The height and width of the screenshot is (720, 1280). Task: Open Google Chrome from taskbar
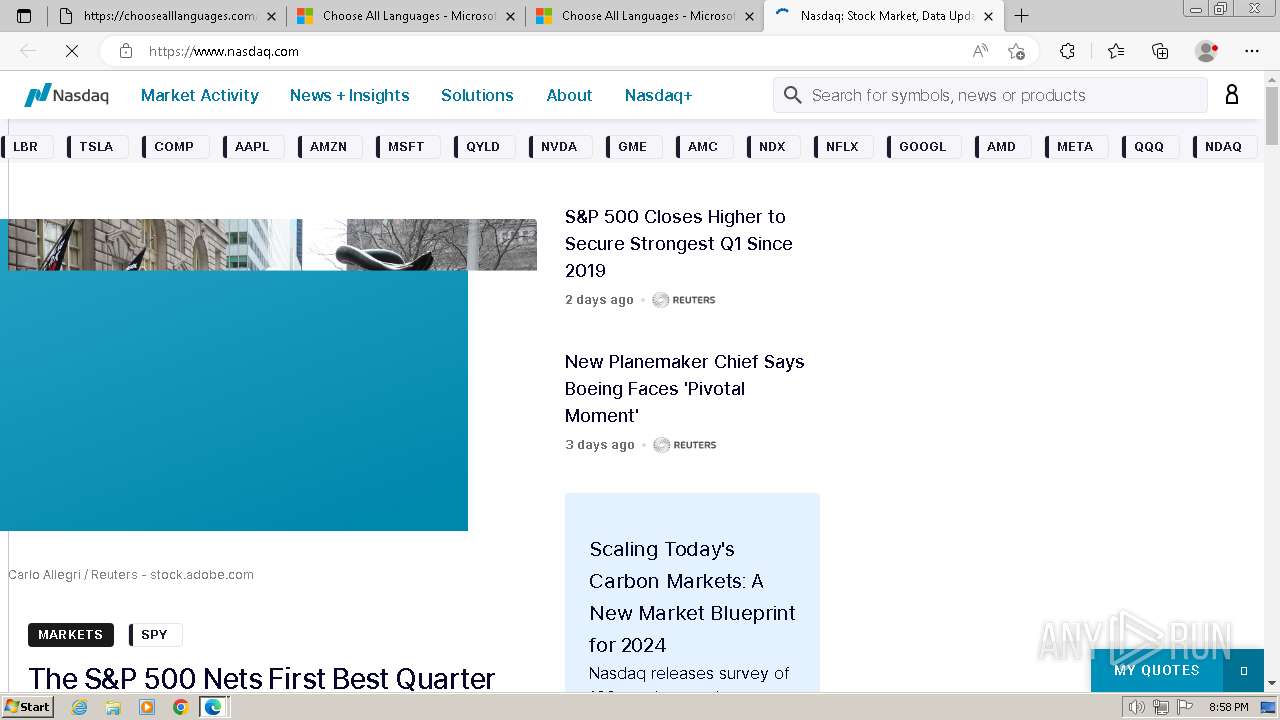180,707
